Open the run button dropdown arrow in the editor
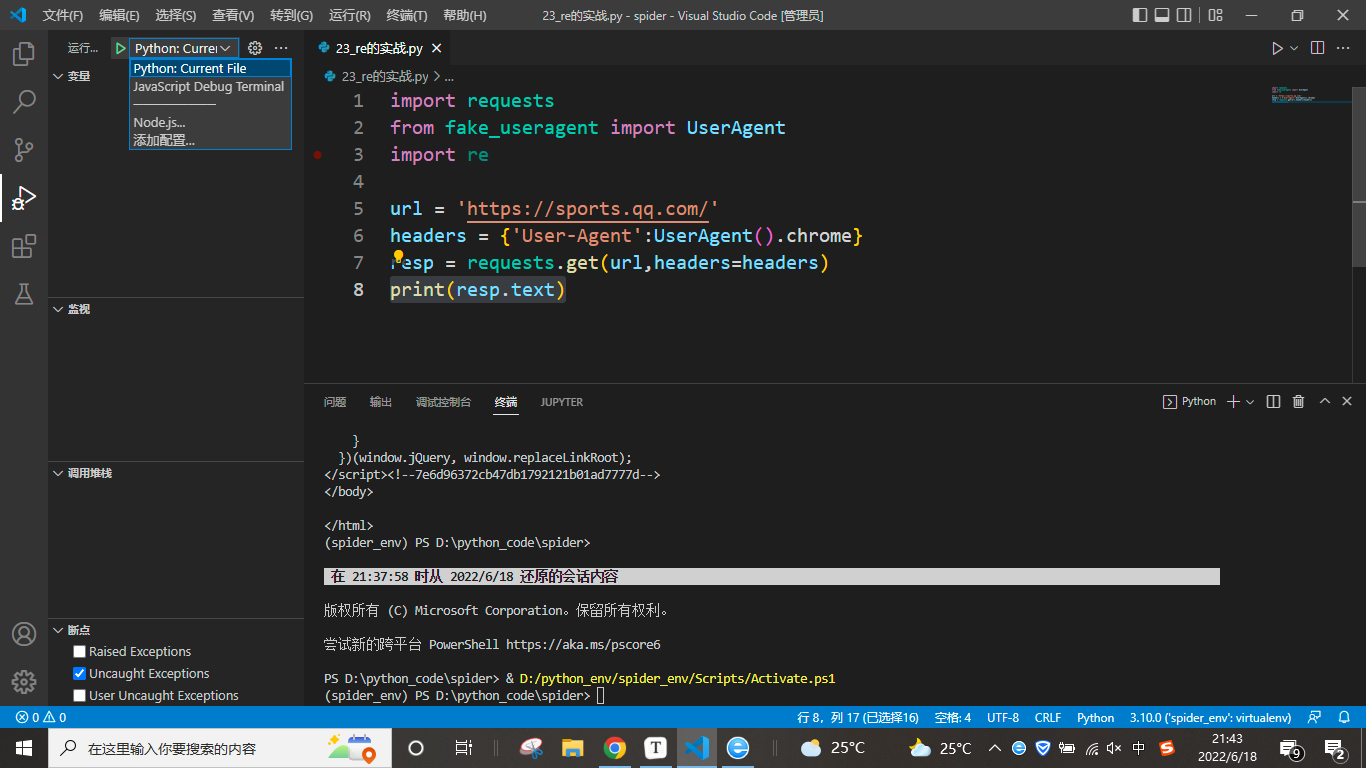Screen dimensions: 1366x768 pos(1294,48)
